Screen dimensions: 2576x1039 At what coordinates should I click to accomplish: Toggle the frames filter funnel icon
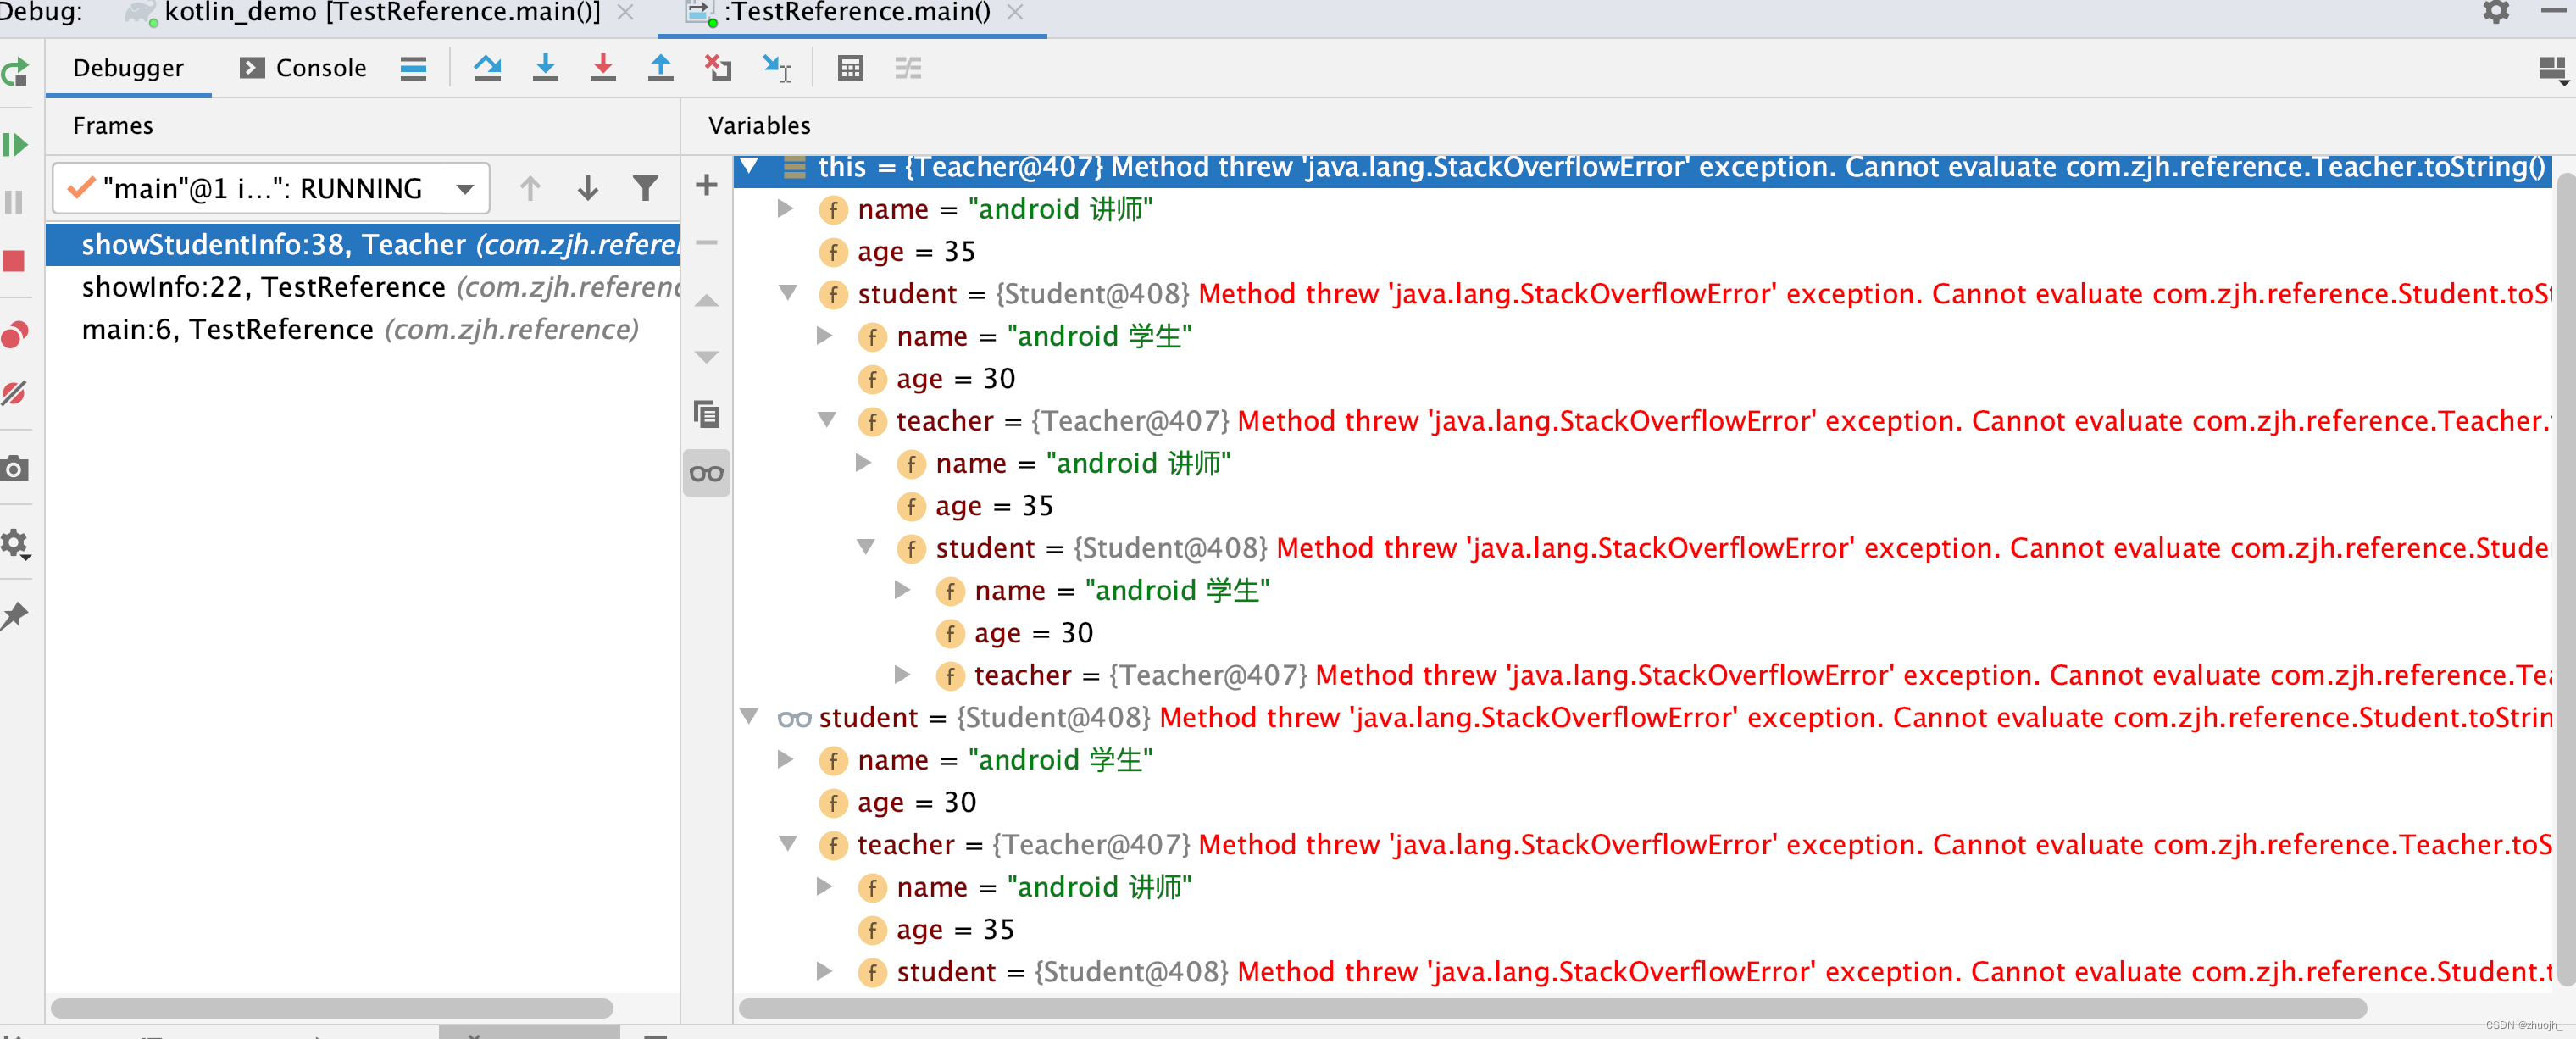(x=646, y=188)
